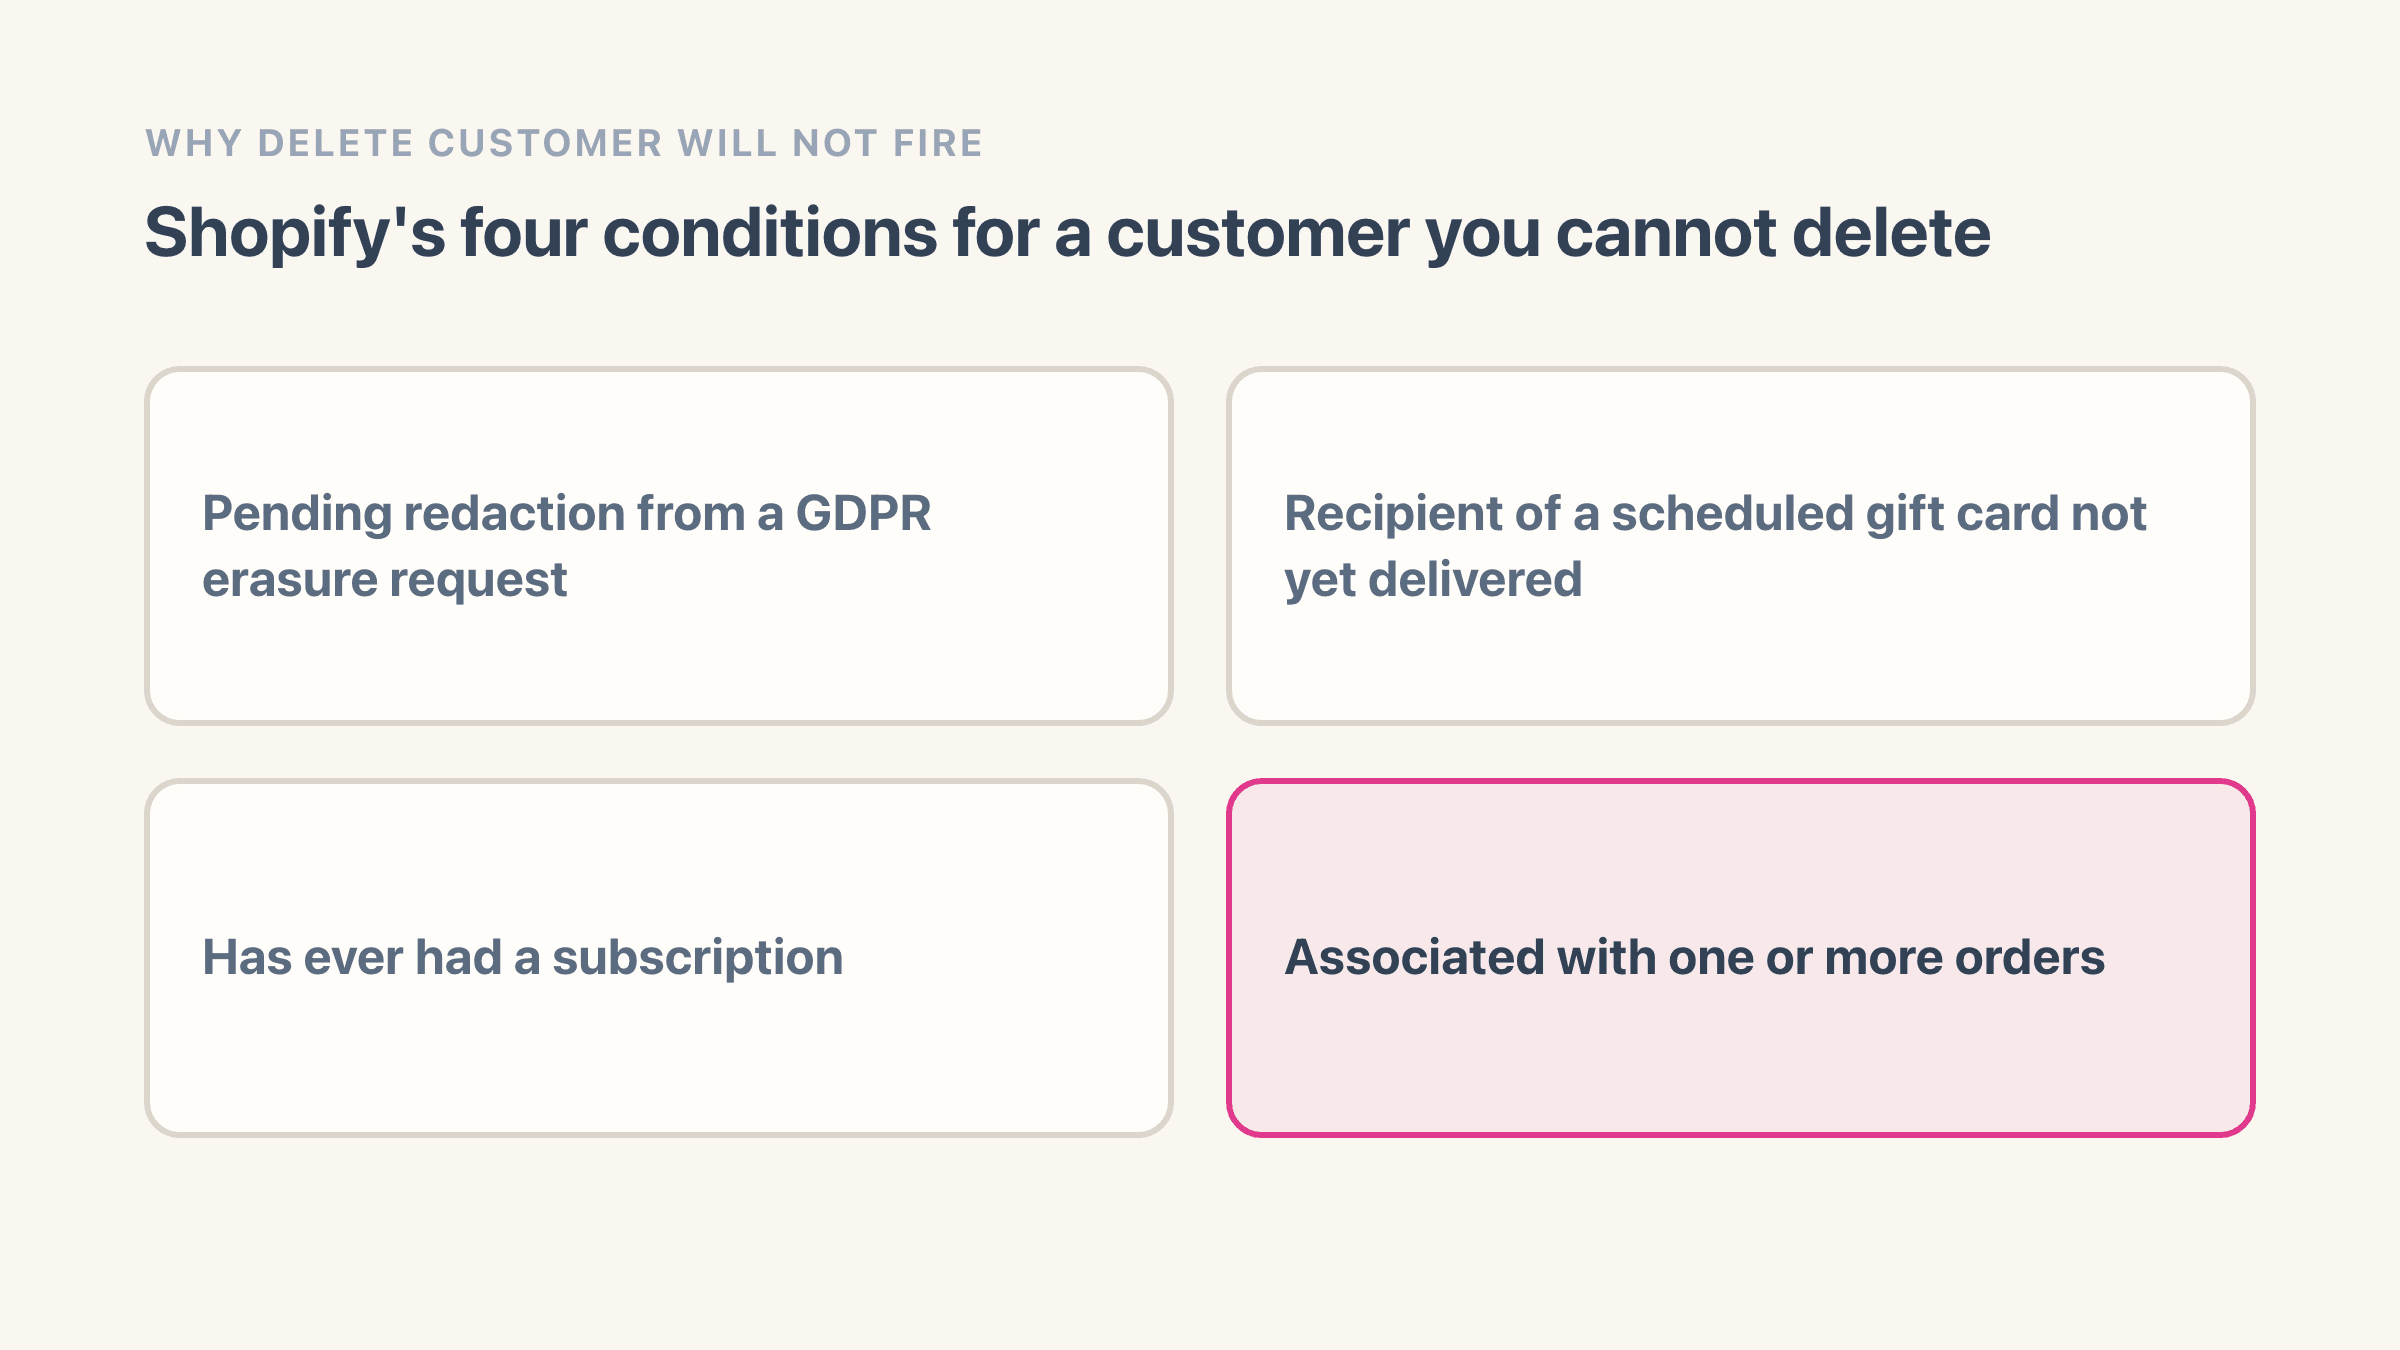Select the 'Pending redaction from a GDPR' card
Viewport: 2400px width, 1350px height.
[659, 546]
